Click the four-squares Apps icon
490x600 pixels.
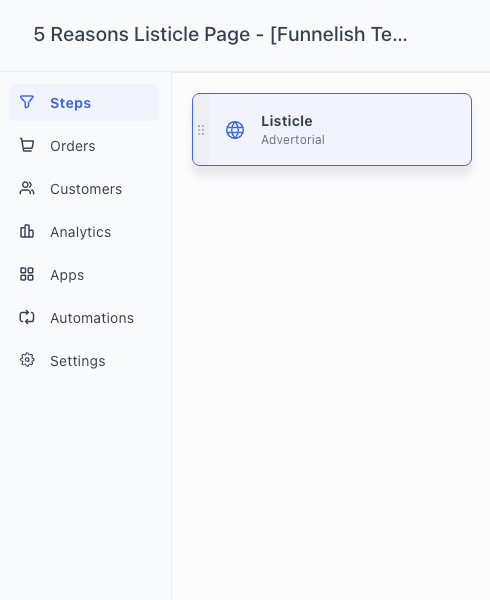click(27, 274)
